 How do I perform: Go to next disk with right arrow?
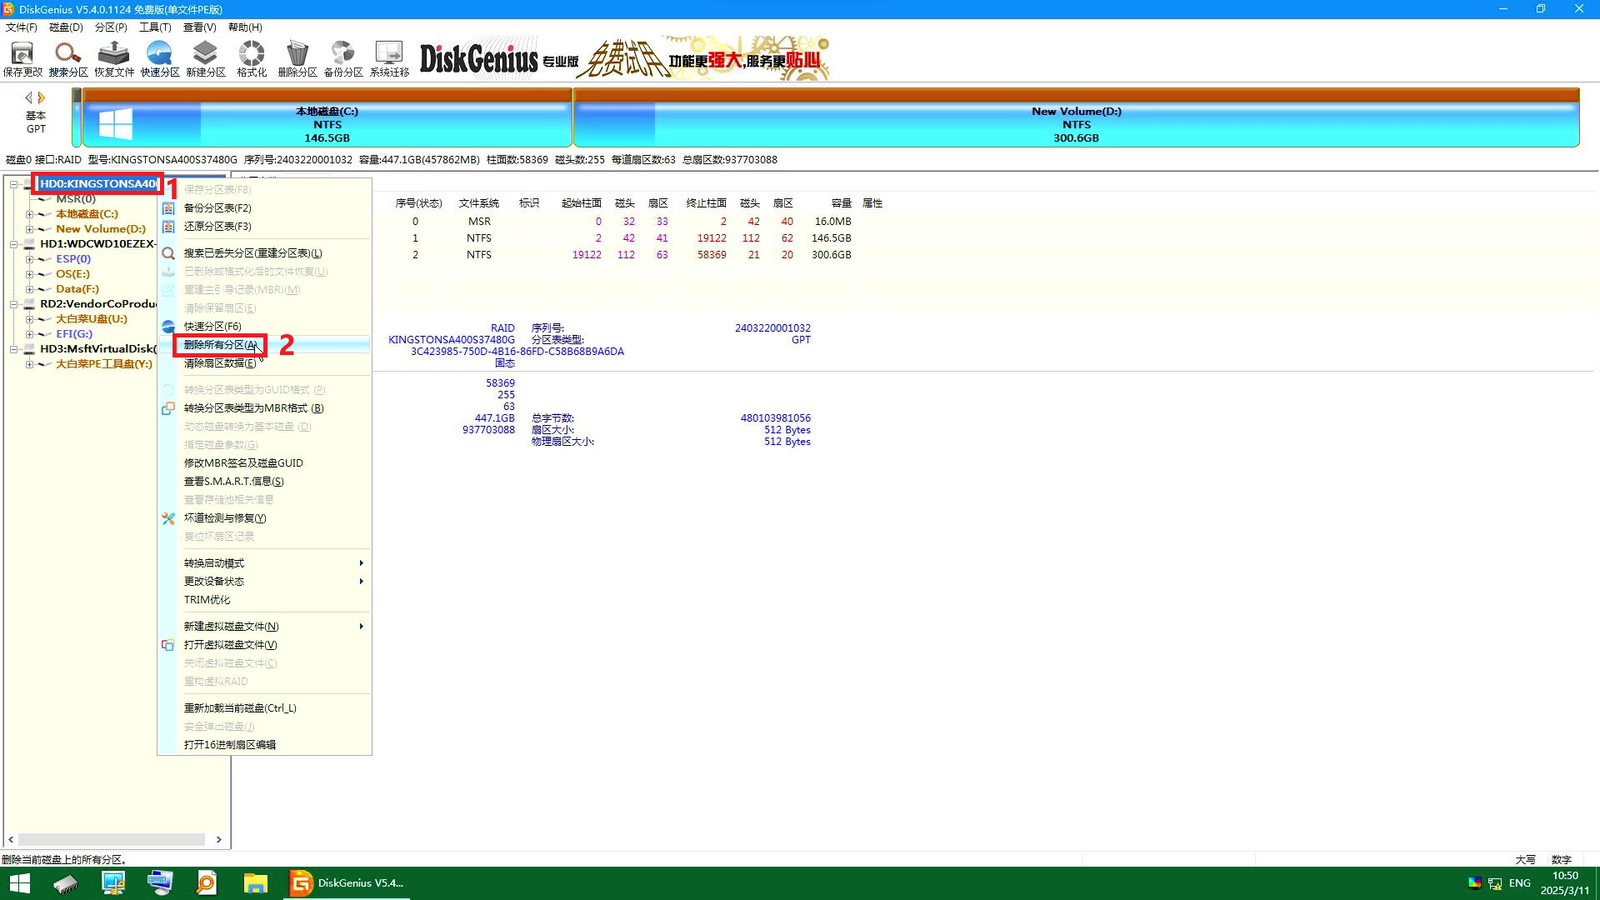(x=42, y=98)
